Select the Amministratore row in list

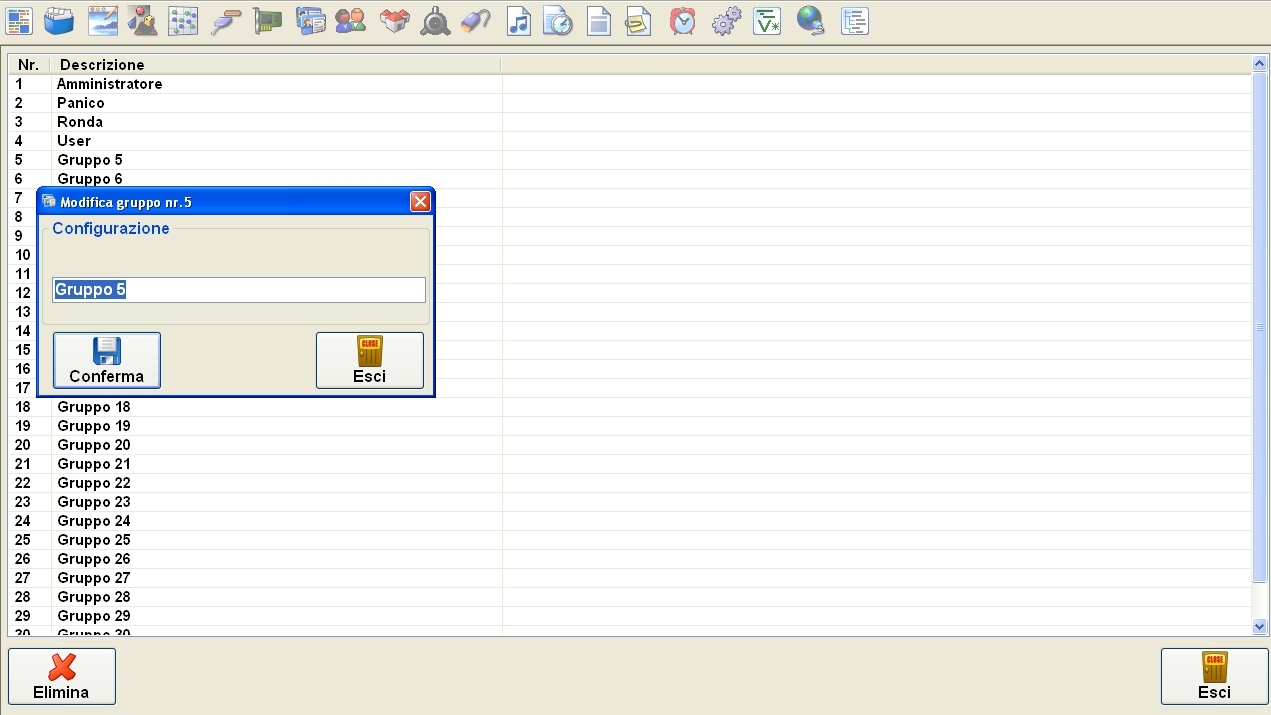click(x=109, y=84)
